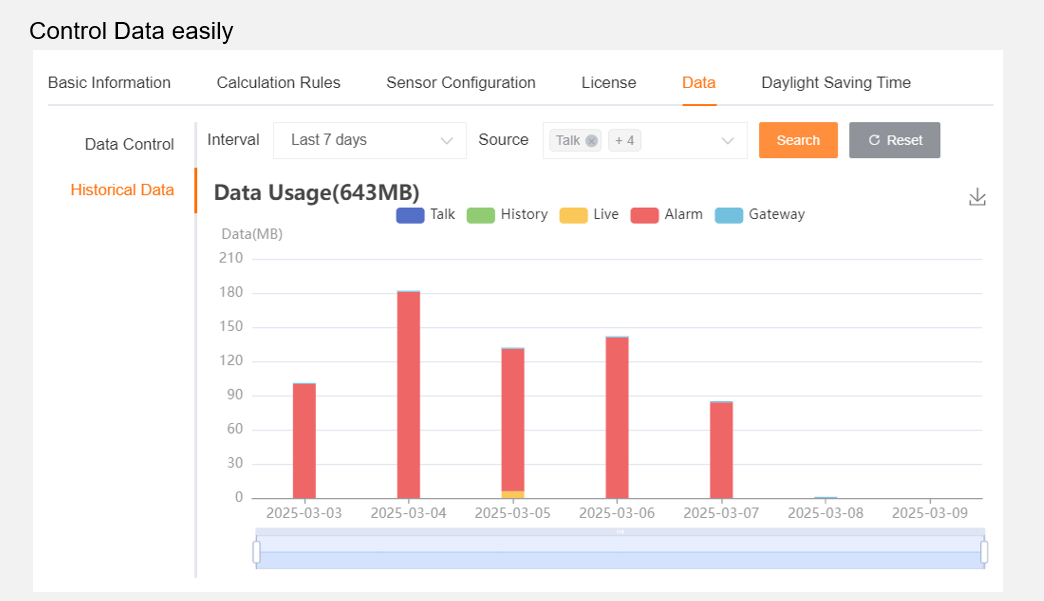Open the Interval dropdown
The image size is (1044, 601).
[369, 140]
